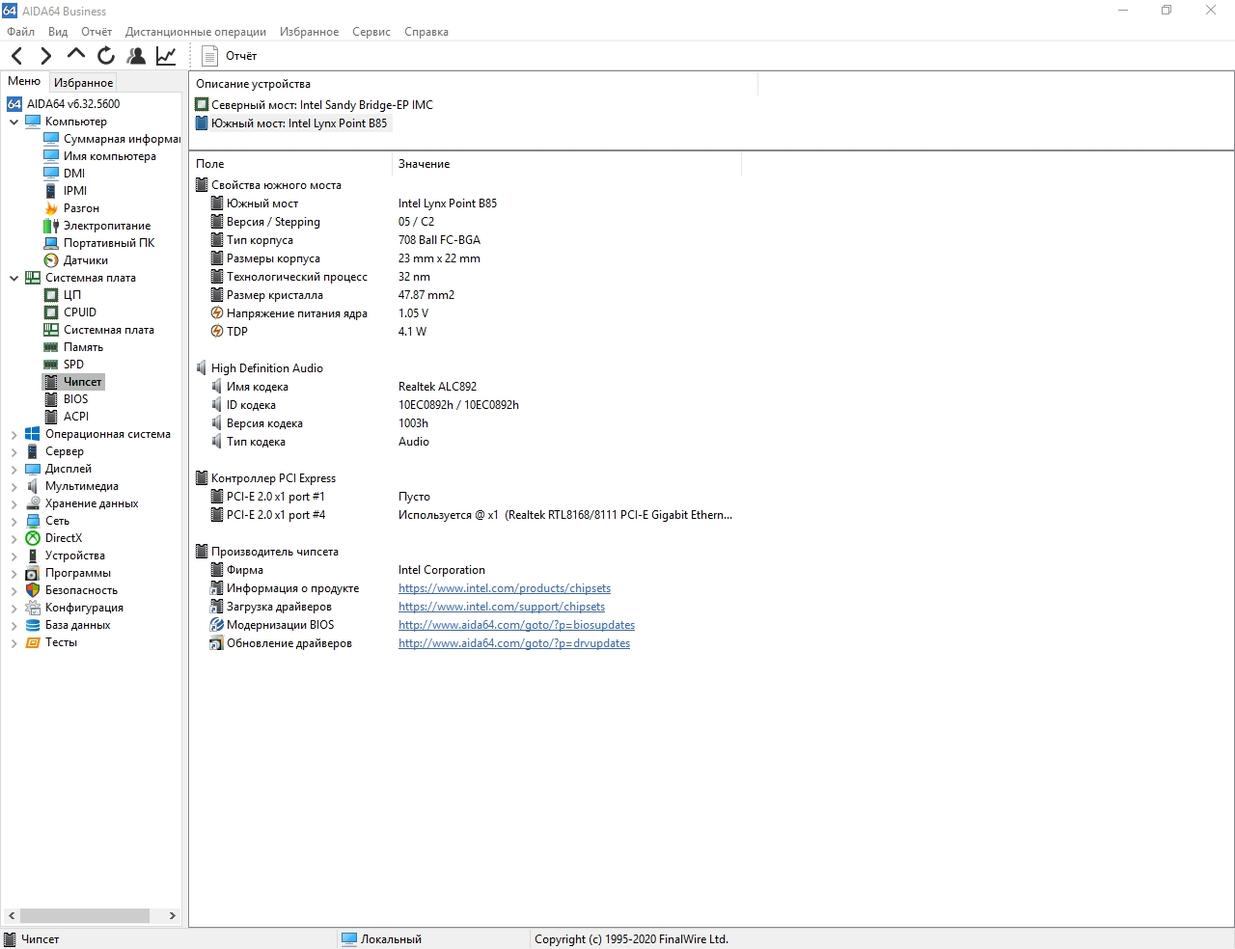
Task: Click the ЦП processor icon
Action: 51,295
